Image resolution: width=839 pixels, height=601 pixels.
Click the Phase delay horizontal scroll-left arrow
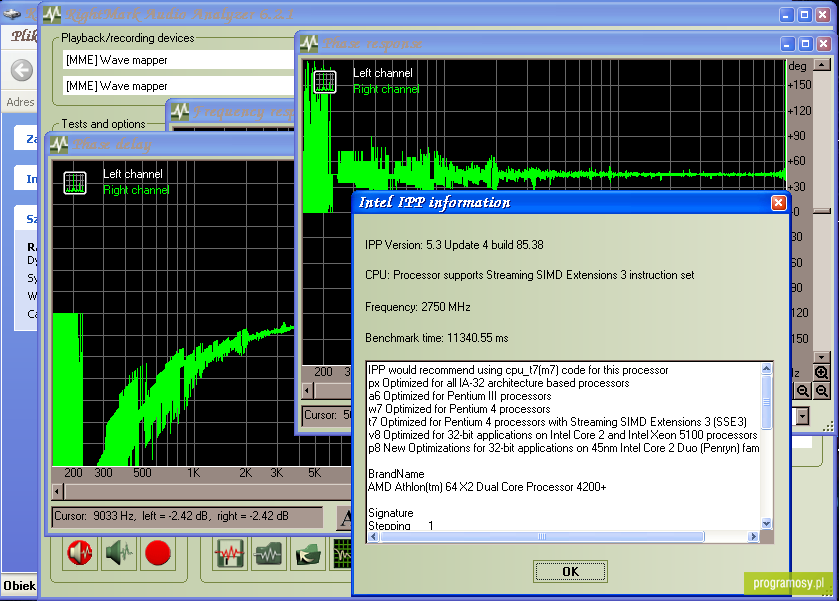point(58,491)
